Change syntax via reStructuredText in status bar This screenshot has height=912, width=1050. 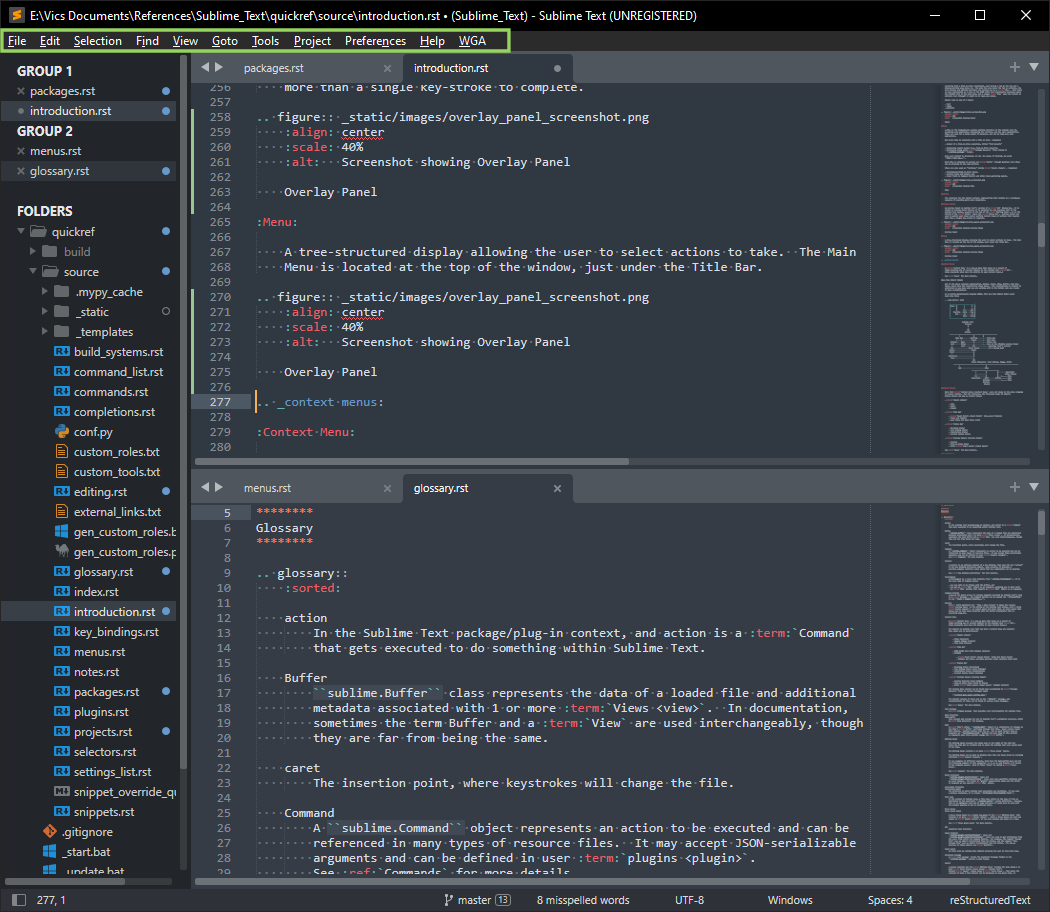click(989, 900)
